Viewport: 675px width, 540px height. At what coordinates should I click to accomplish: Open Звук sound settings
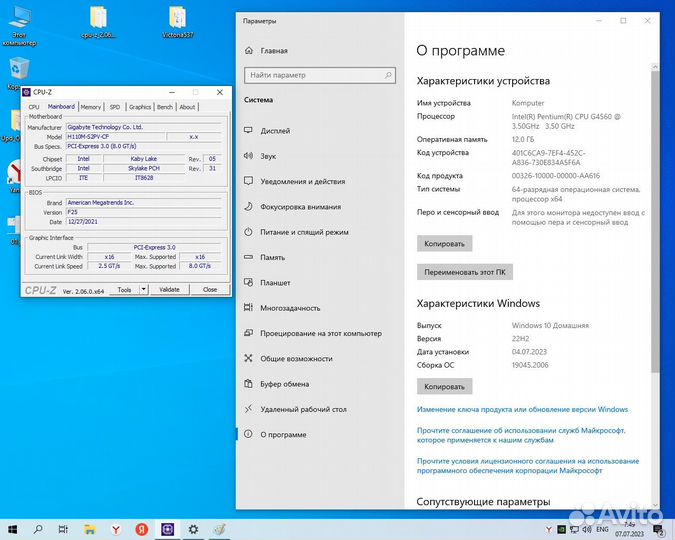(x=260, y=156)
